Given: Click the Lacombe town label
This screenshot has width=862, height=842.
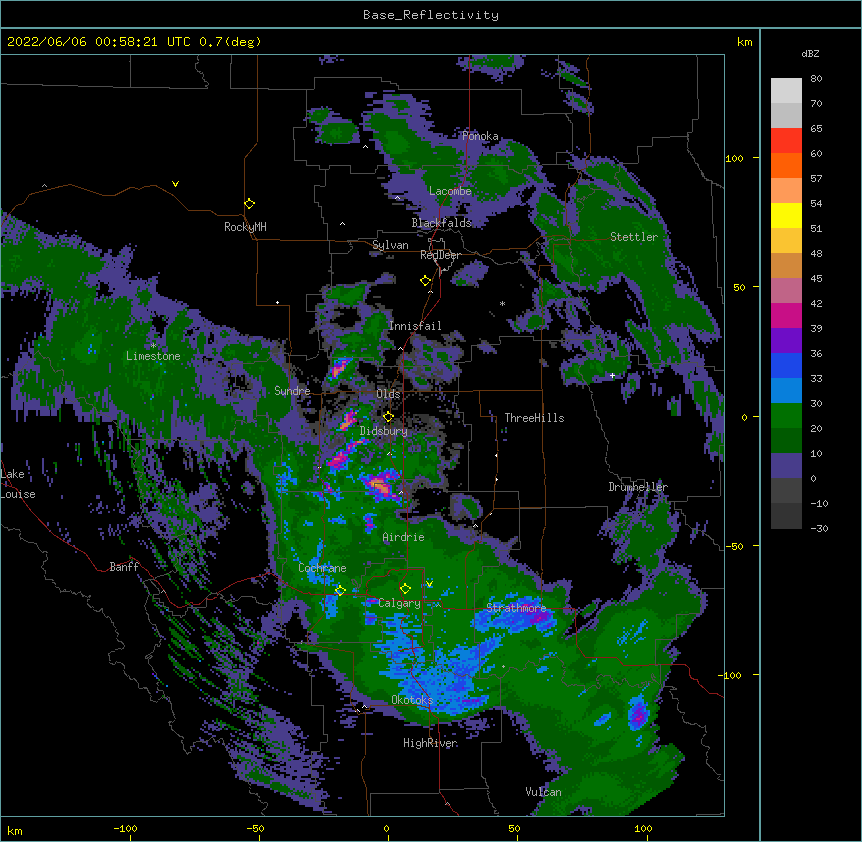Looking at the screenshot, I should pyautogui.click(x=450, y=191).
